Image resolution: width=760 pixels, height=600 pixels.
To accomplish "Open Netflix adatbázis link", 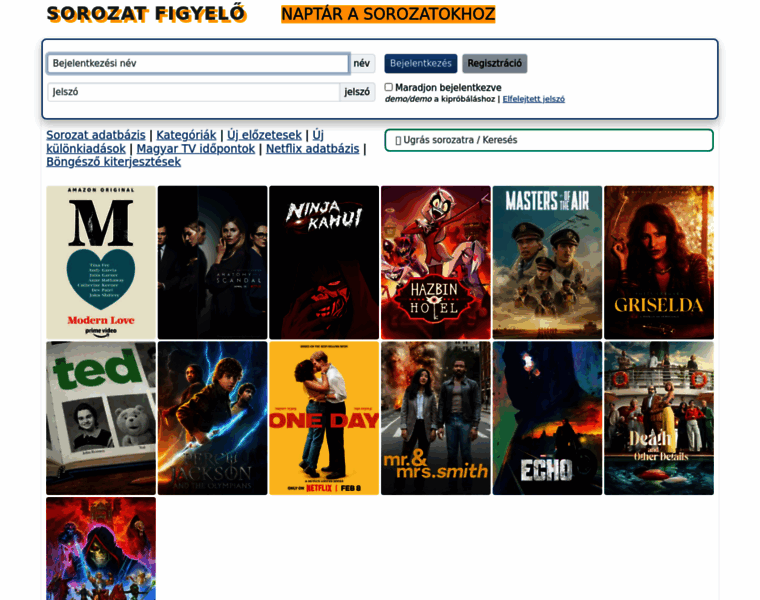I will point(313,148).
